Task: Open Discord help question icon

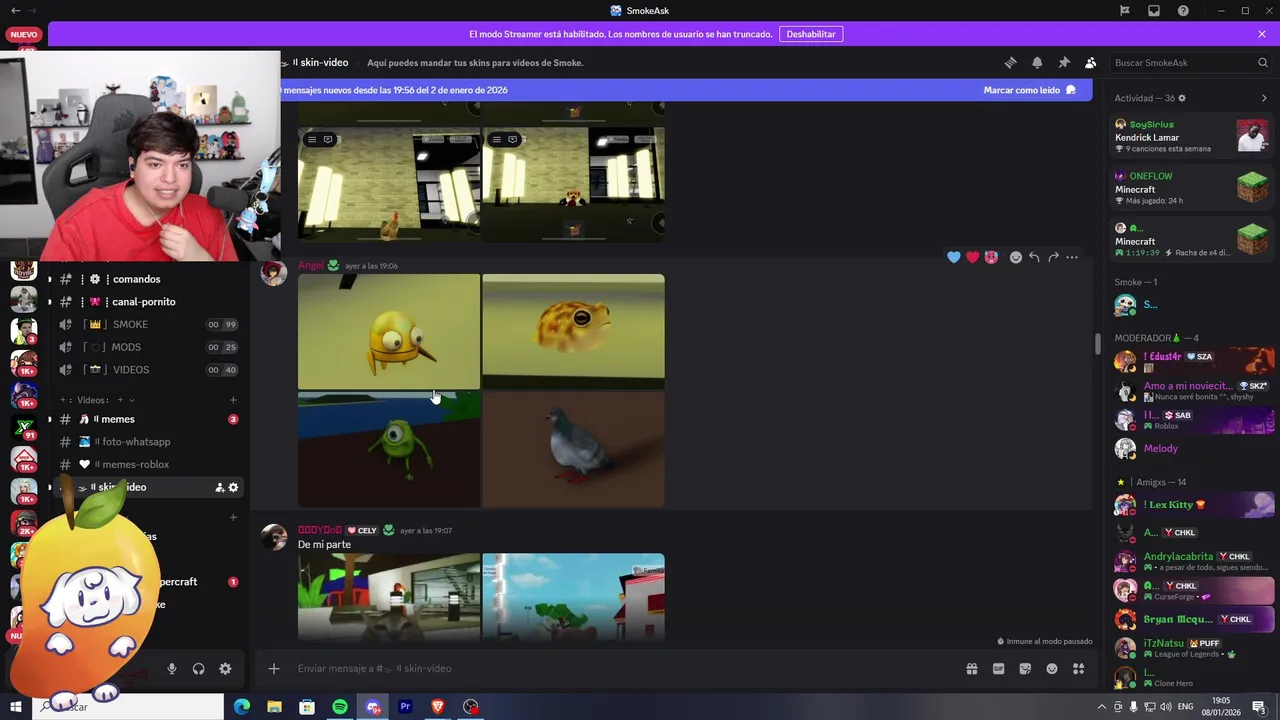Action: click(1183, 11)
